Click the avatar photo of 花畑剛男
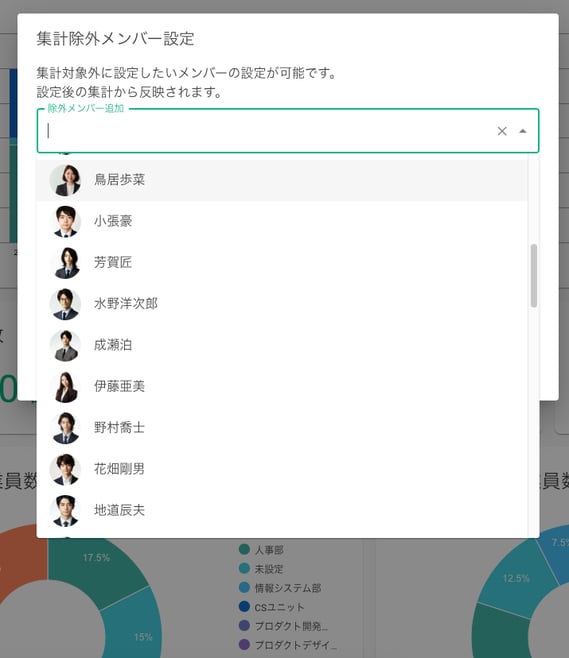Image resolution: width=569 pixels, height=658 pixels. click(65, 469)
